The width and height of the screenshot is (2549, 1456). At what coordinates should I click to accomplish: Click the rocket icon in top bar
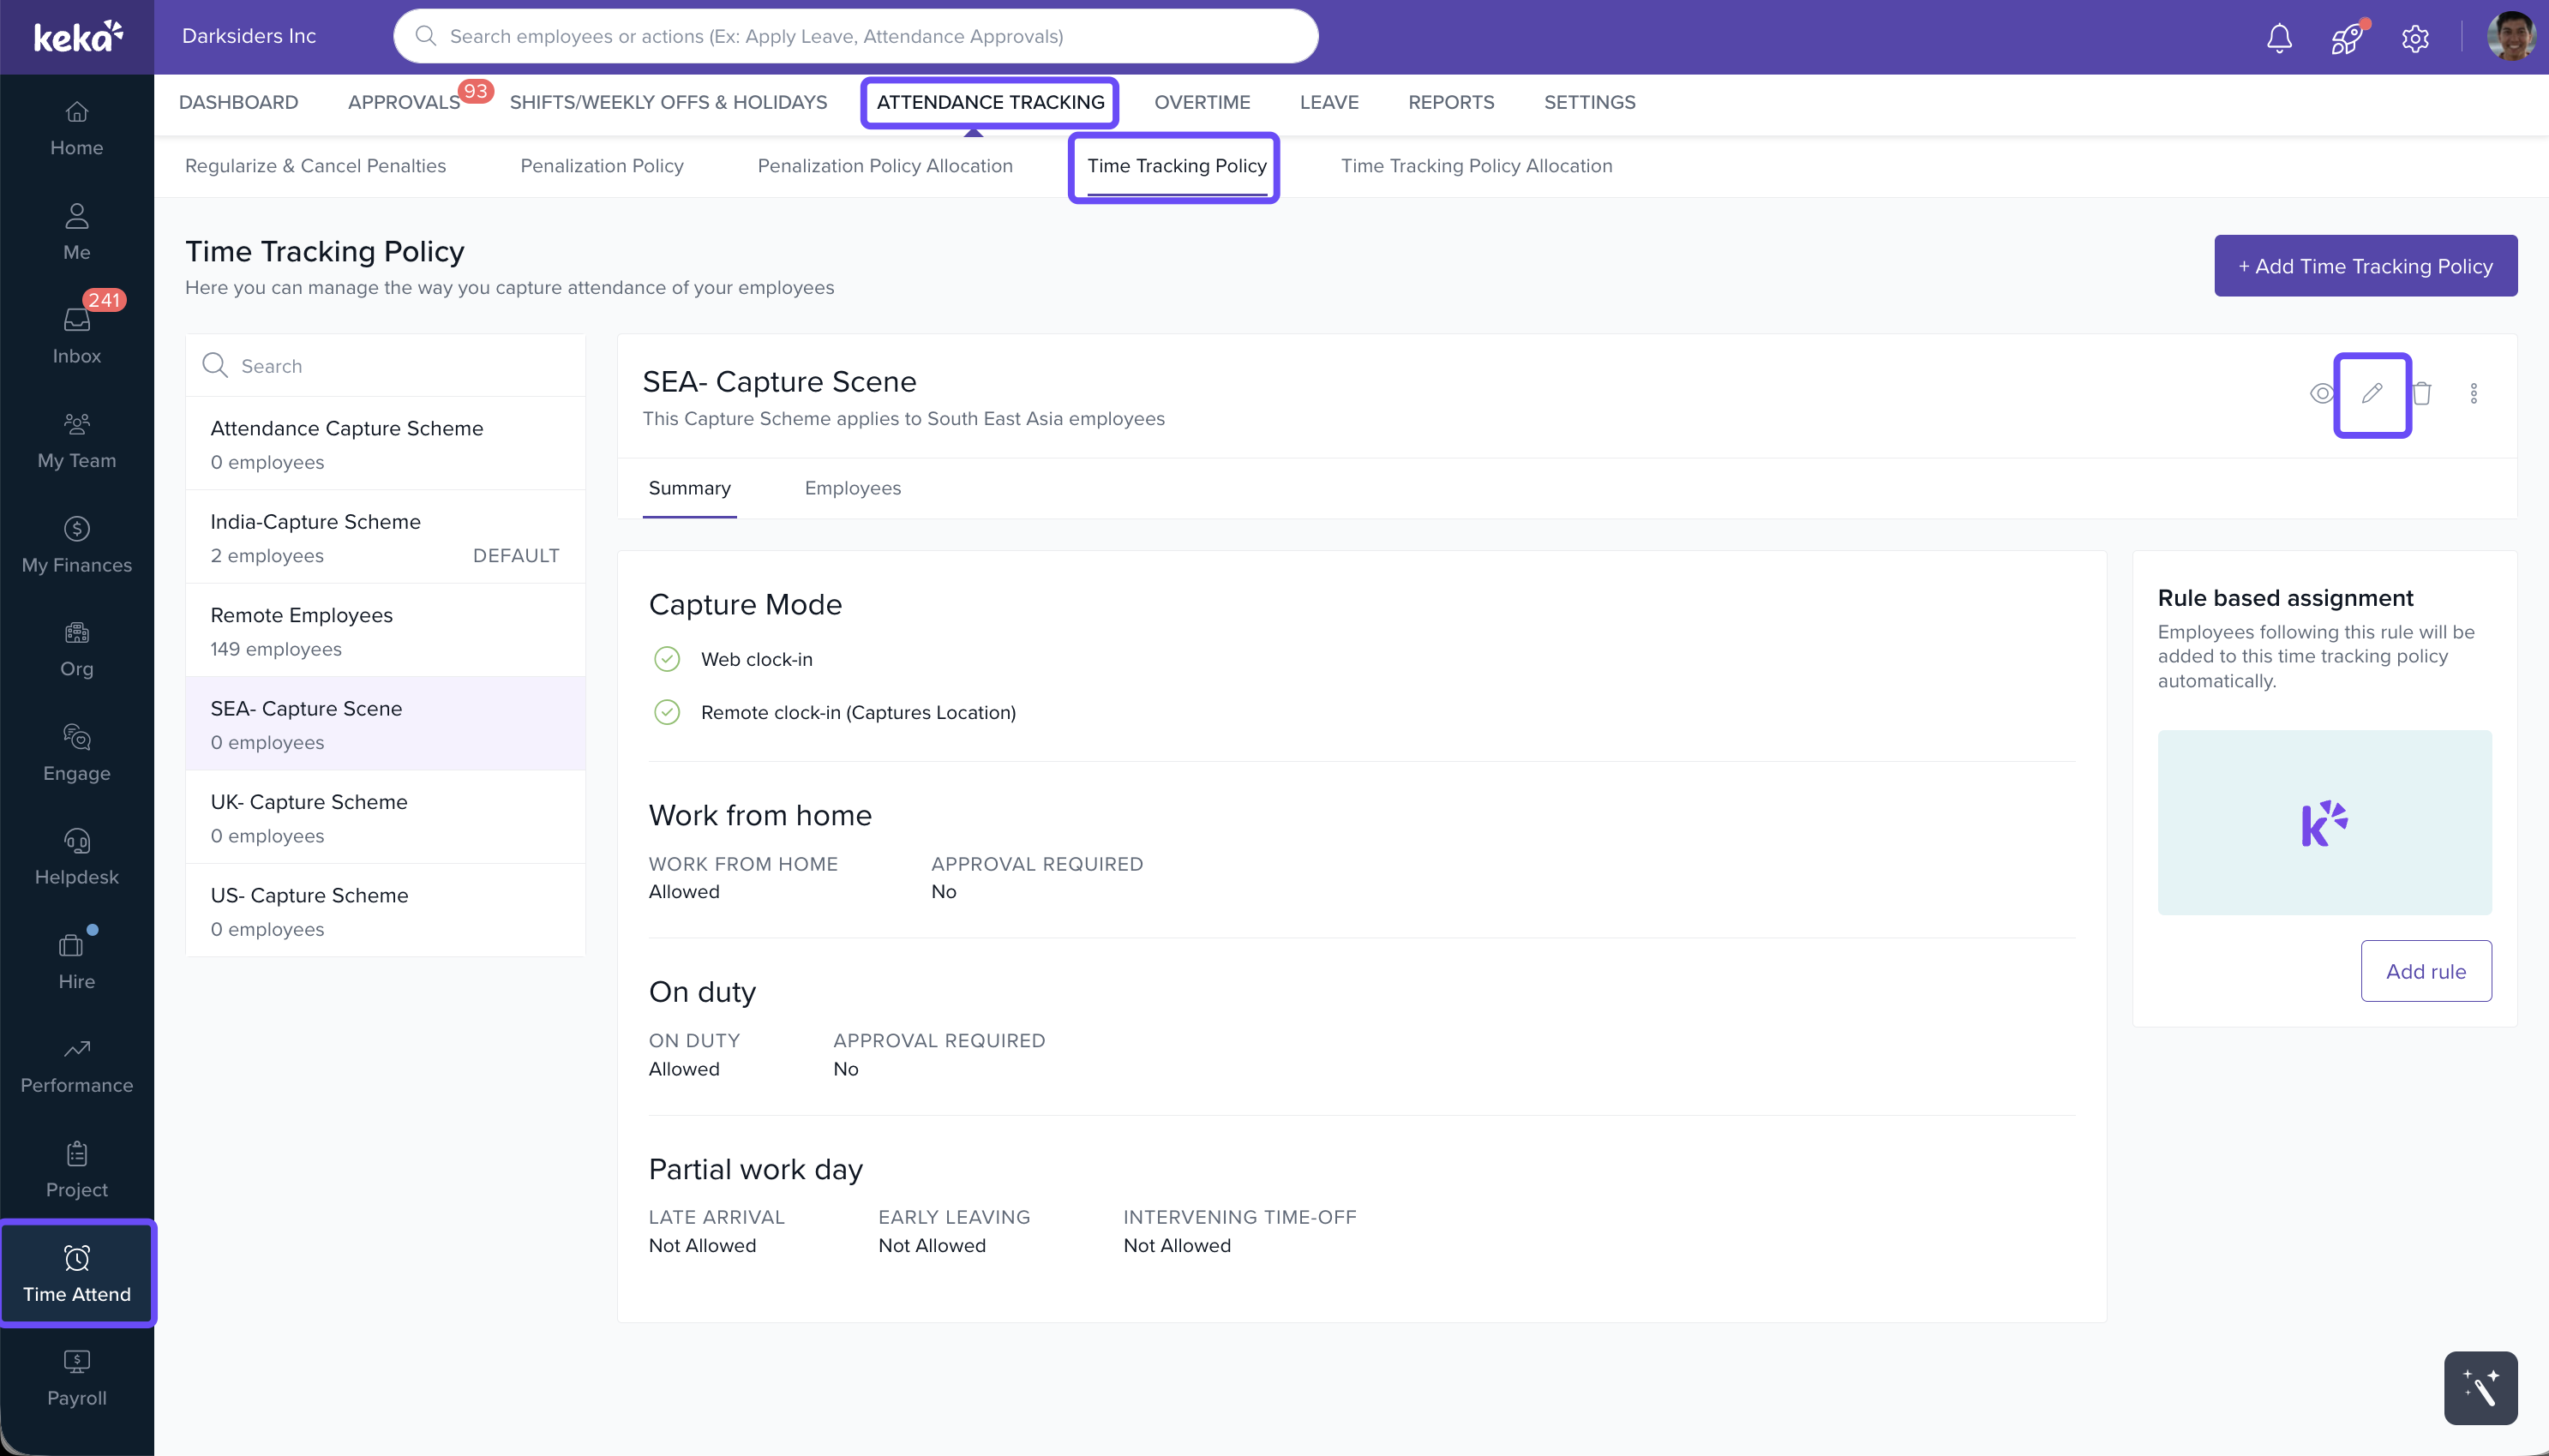click(x=2346, y=38)
